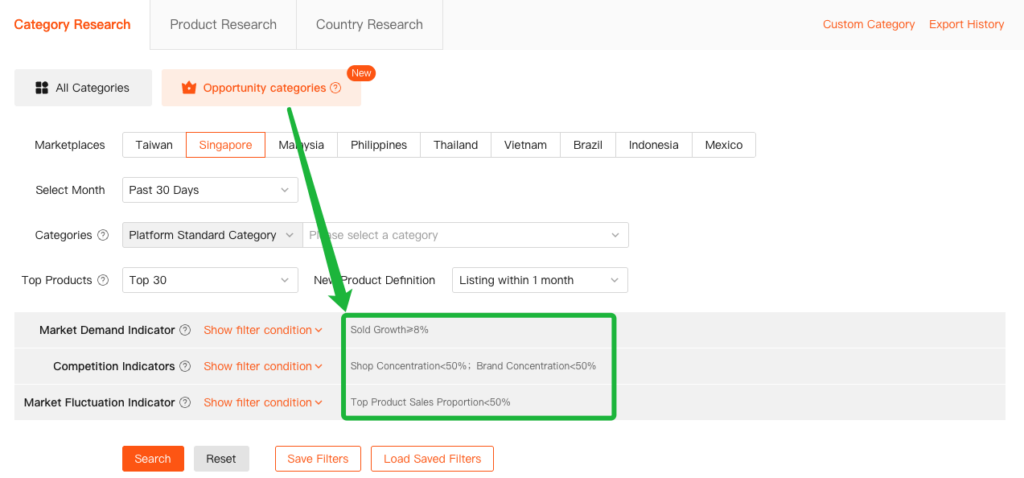Open the Top 30 products dropdown
This screenshot has height=478, width=1024.
click(x=210, y=281)
